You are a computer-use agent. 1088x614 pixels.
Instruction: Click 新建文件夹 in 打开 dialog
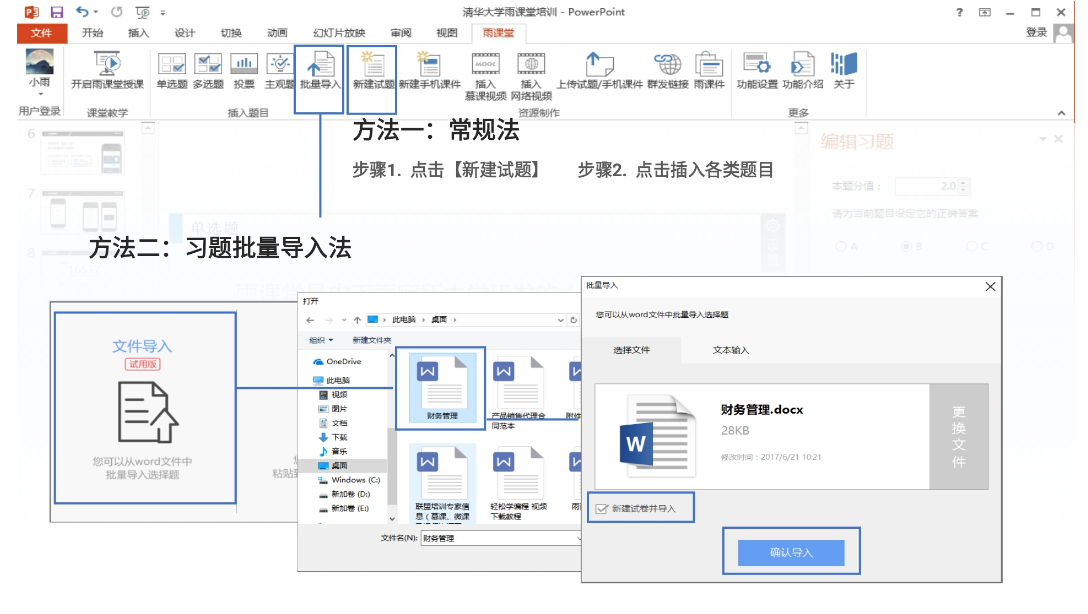(371, 340)
